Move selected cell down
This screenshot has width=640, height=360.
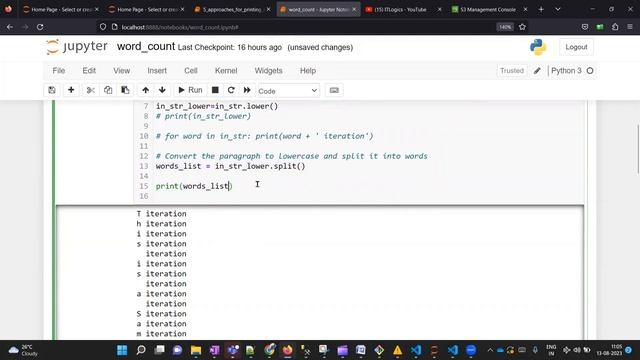pyautogui.click(x=162, y=90)
